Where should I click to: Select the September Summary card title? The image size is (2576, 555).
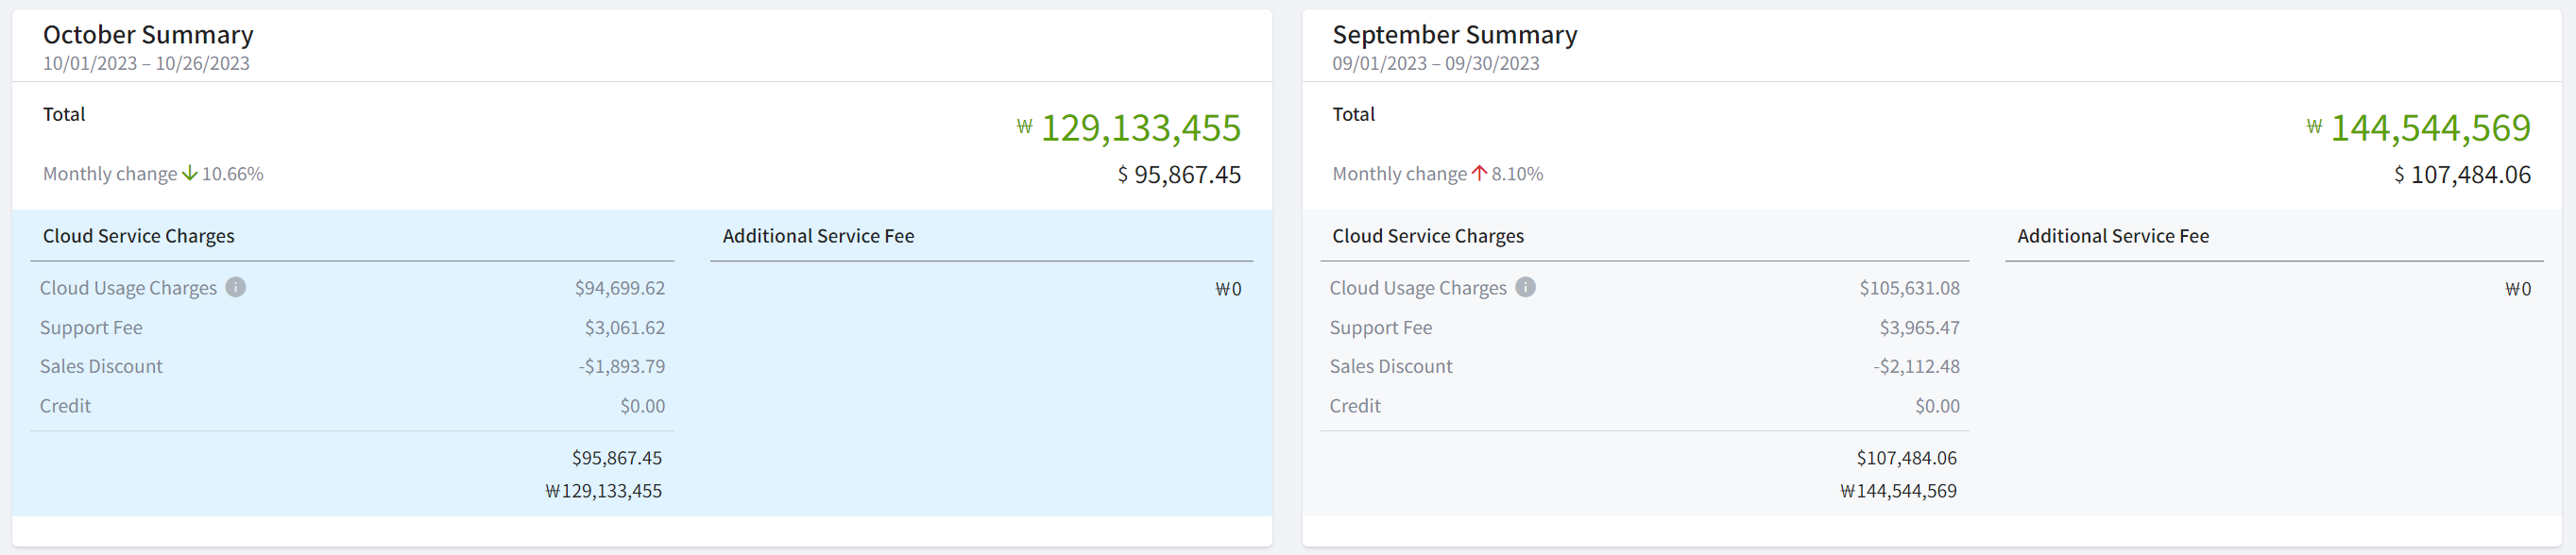point(1454,35)
